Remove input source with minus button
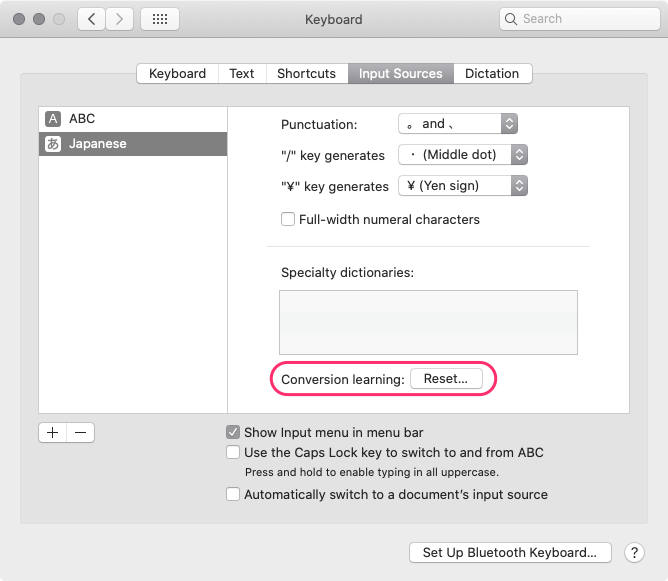 coord(81,432)
